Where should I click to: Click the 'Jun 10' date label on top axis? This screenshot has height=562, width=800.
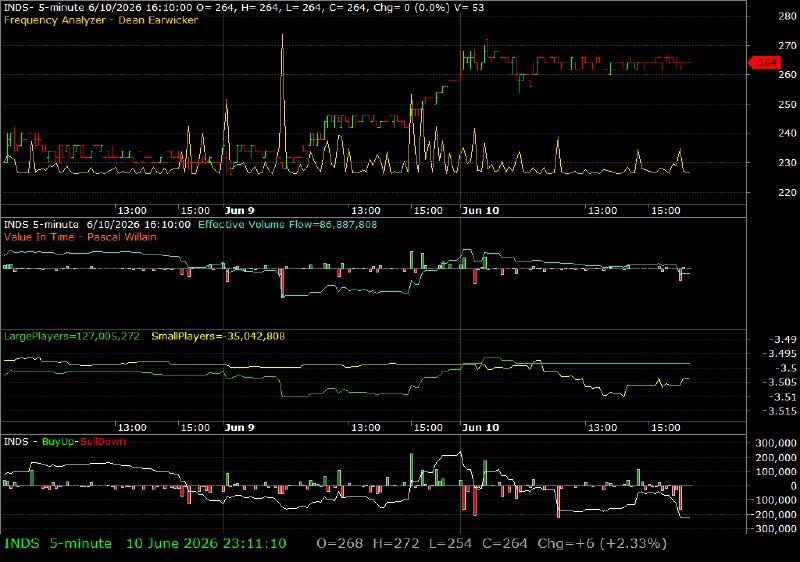click(480, 211)
